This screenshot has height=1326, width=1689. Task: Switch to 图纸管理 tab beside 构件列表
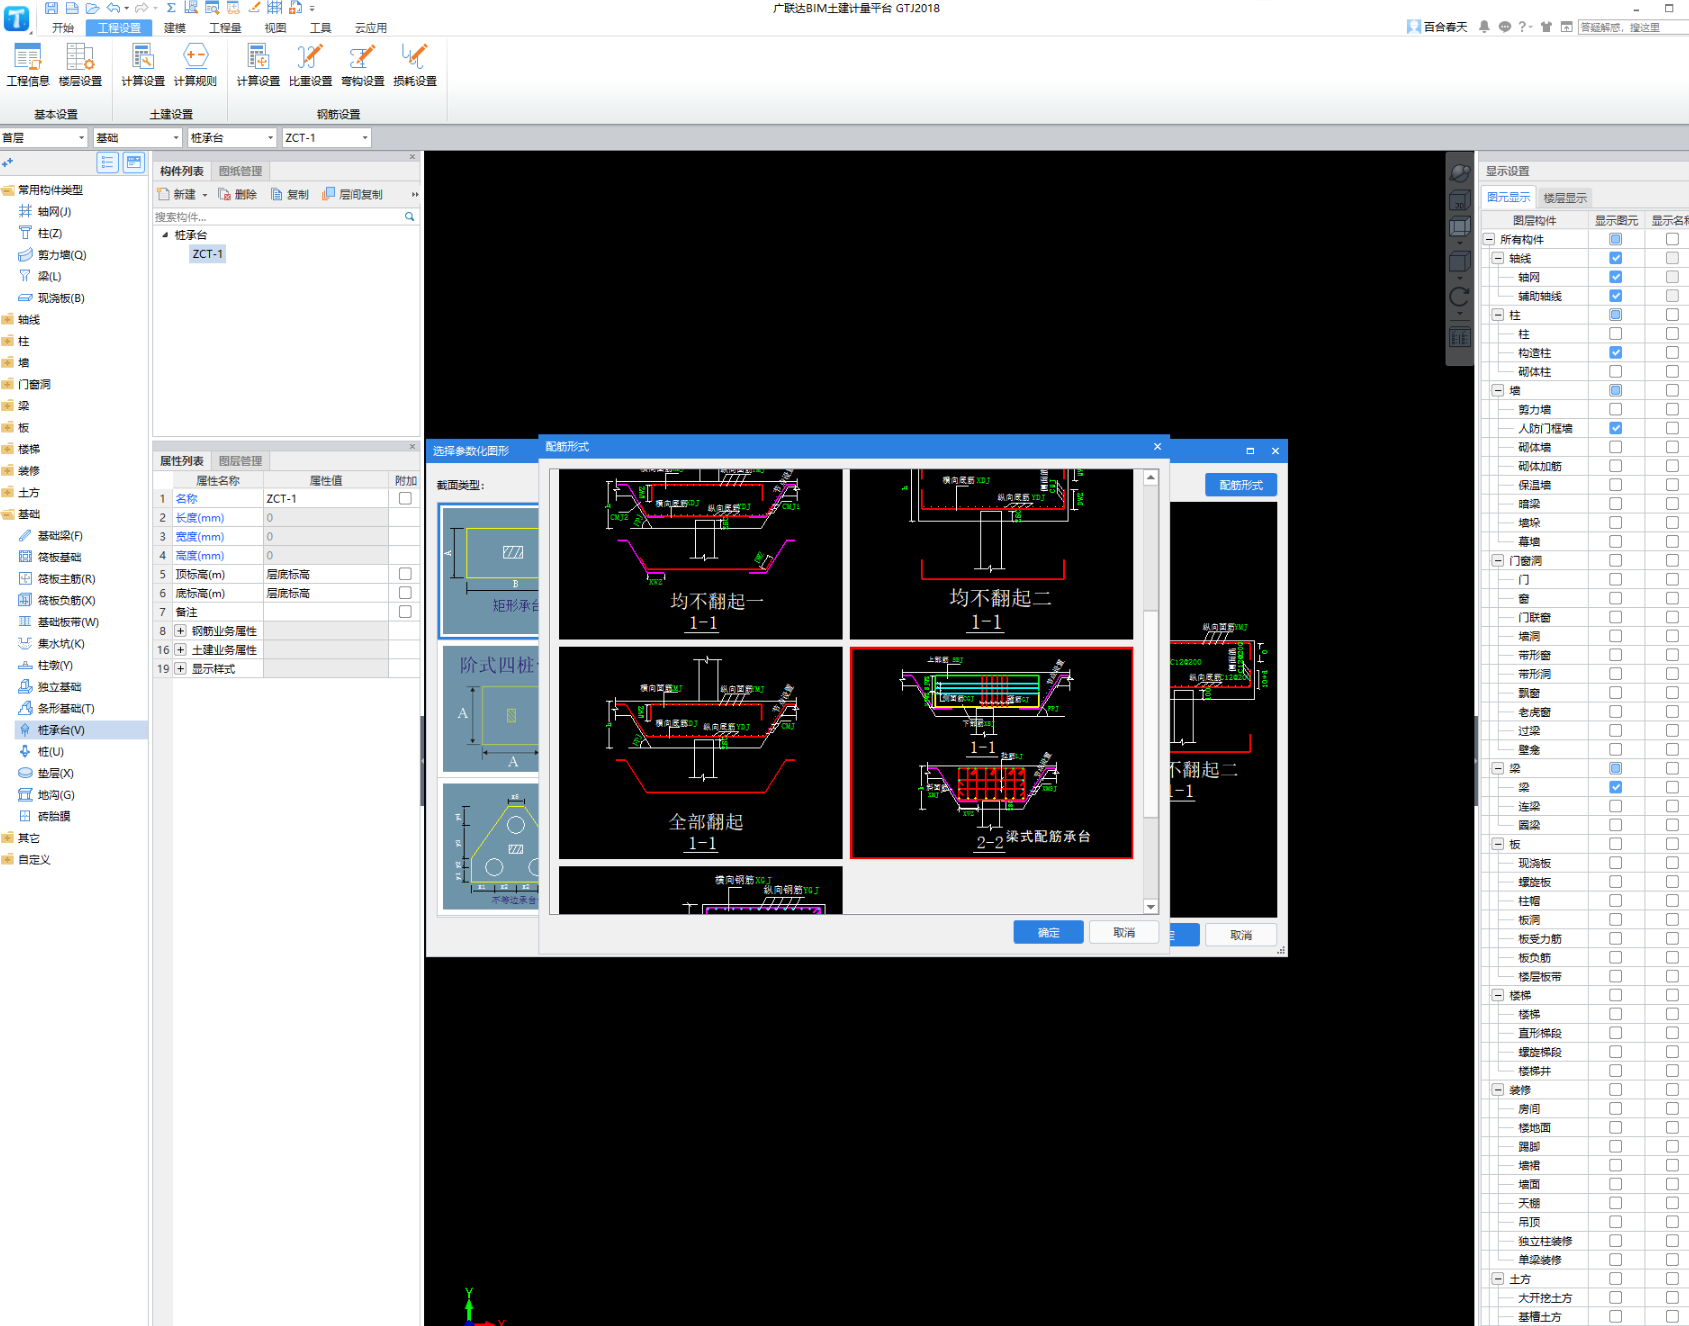pos(240,171)
